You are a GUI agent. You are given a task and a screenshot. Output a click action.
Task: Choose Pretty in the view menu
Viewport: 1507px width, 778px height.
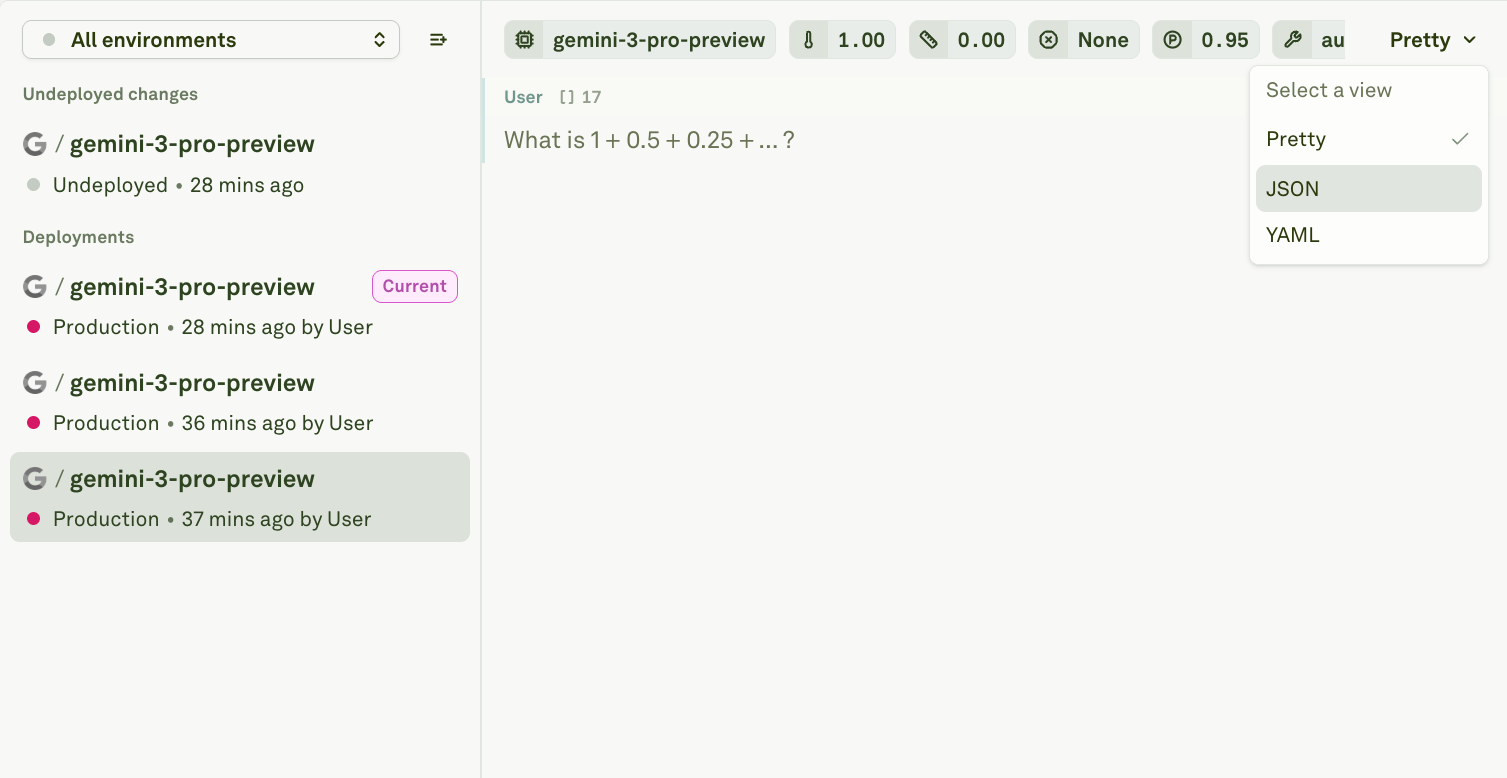coord(1368,139)
